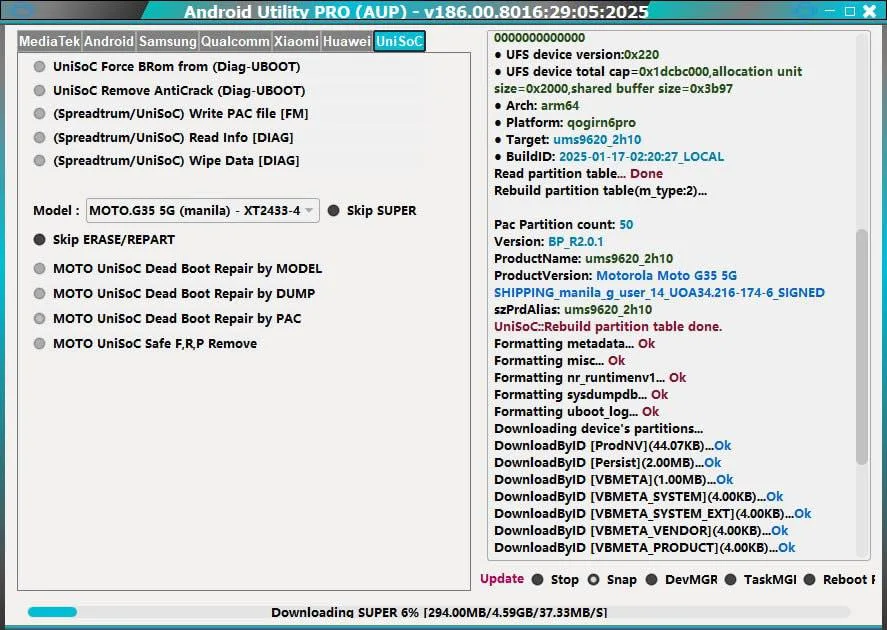Open the Qualcomm tab
Viewport: 887px width, 630px height.
(x=235, y=41)
